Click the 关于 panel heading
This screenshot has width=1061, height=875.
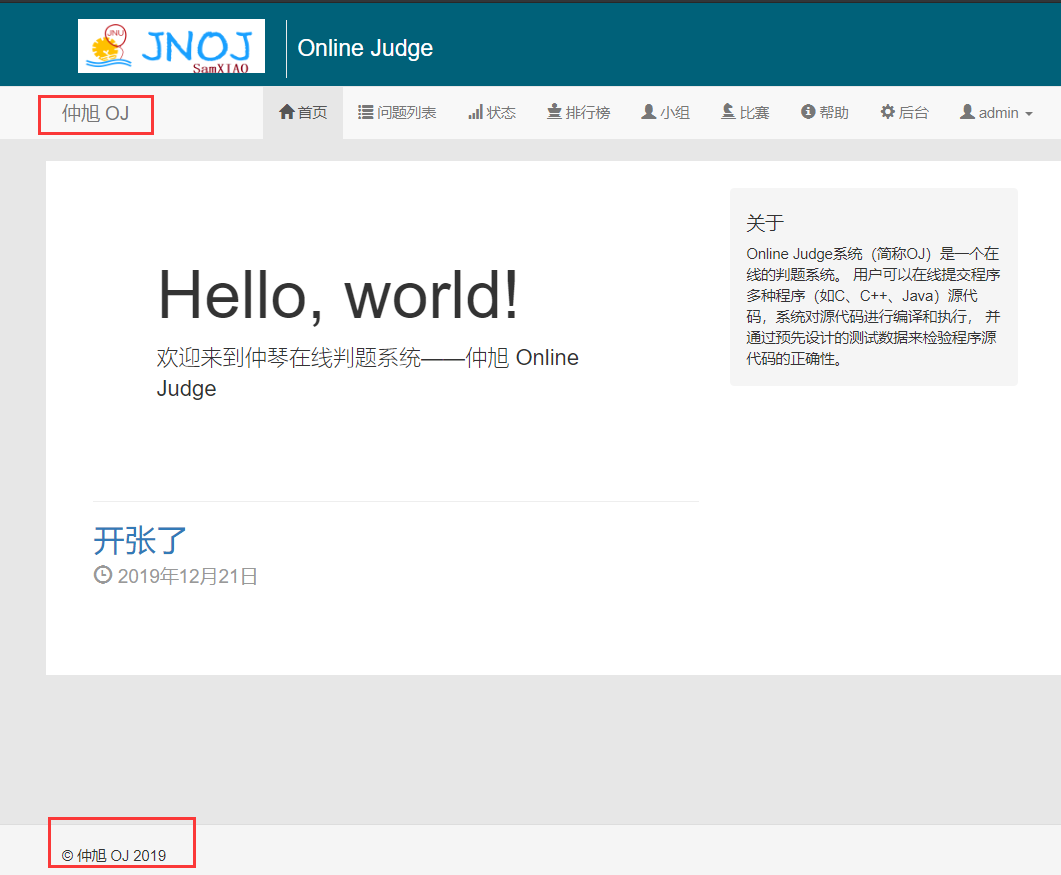[765, 223]
